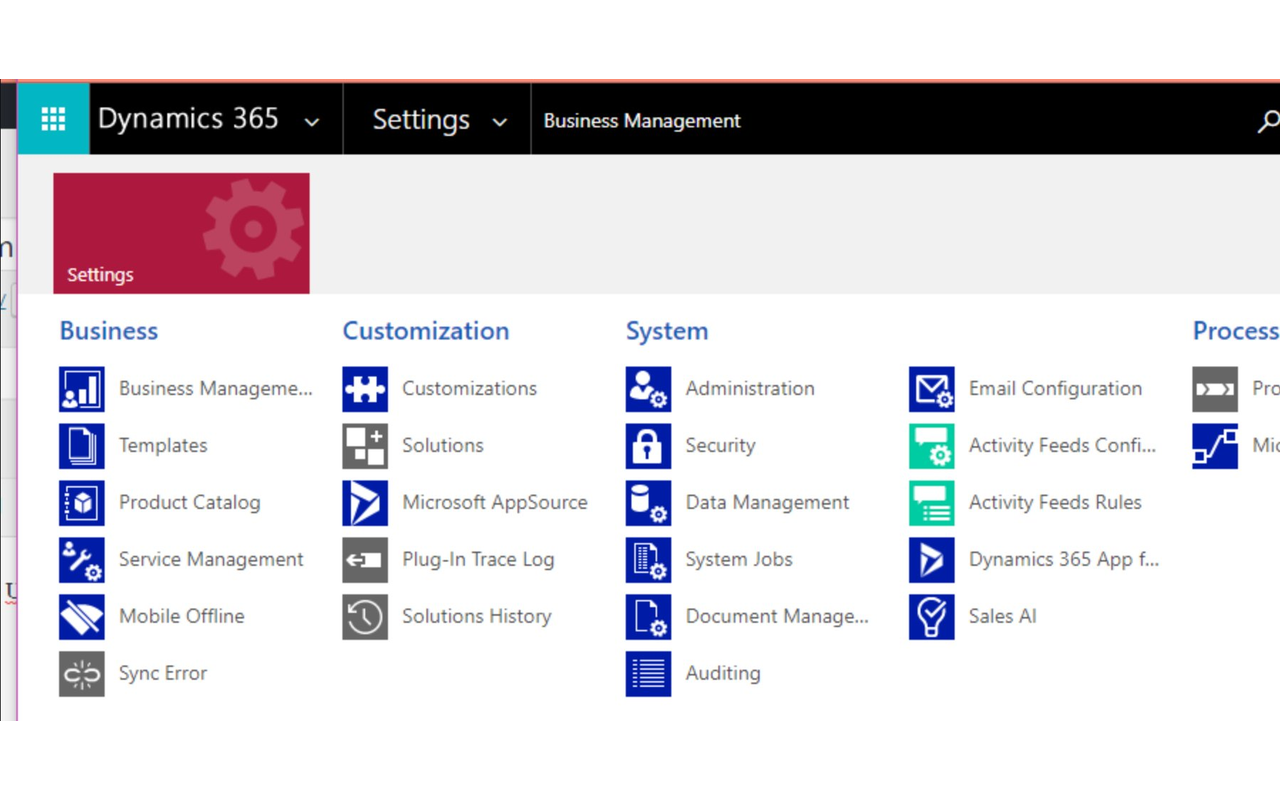Click the Document Management icon

tap(648, 617)
